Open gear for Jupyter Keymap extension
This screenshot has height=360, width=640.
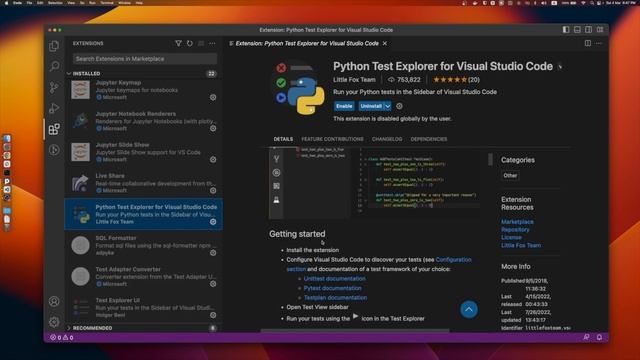[x=213, y=98]
